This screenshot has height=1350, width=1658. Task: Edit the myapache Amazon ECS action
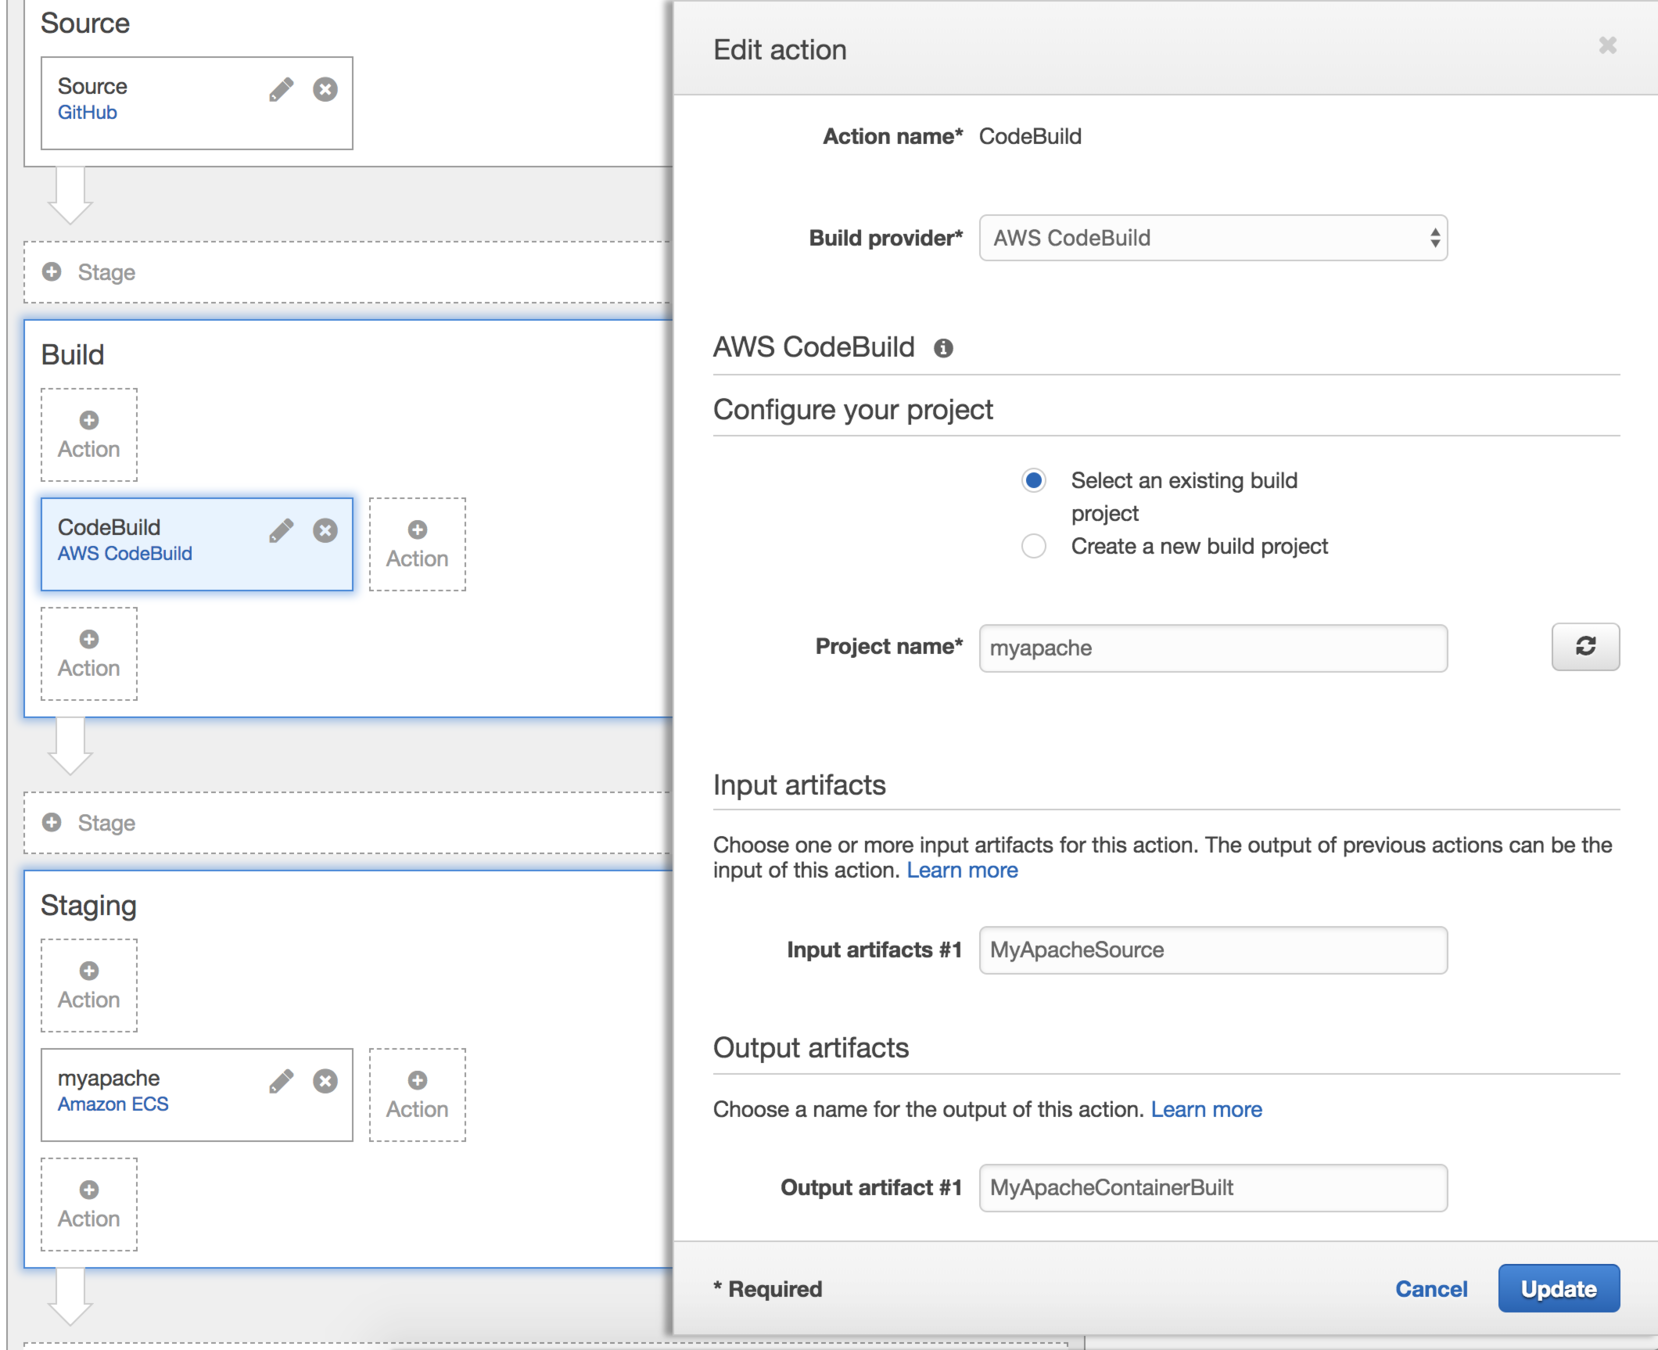(281, 1081)
